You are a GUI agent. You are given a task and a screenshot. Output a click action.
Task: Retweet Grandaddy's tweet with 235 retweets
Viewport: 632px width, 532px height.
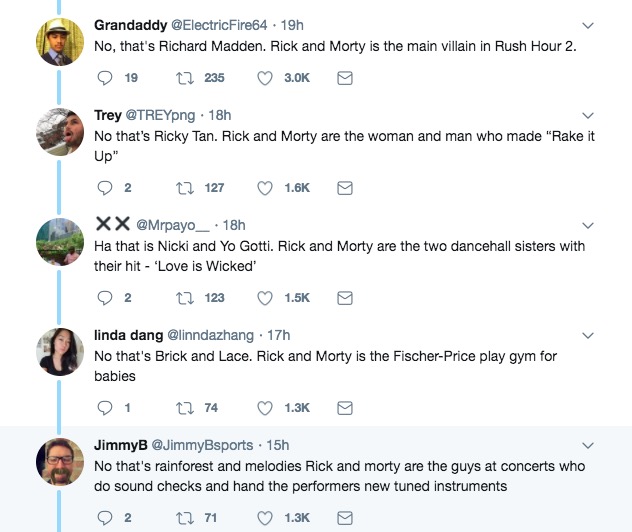point(184,77)
